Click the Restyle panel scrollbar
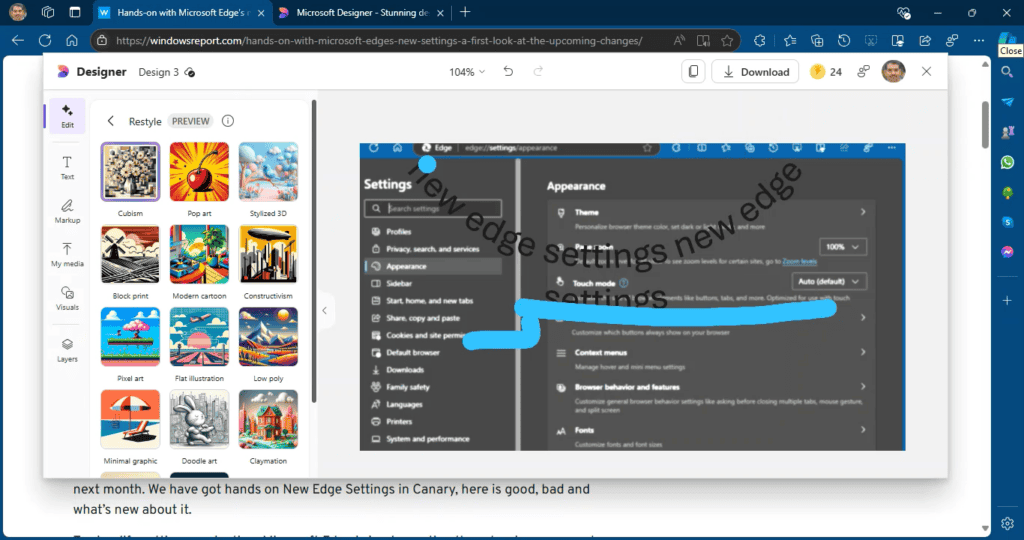 tap(313, 251)
